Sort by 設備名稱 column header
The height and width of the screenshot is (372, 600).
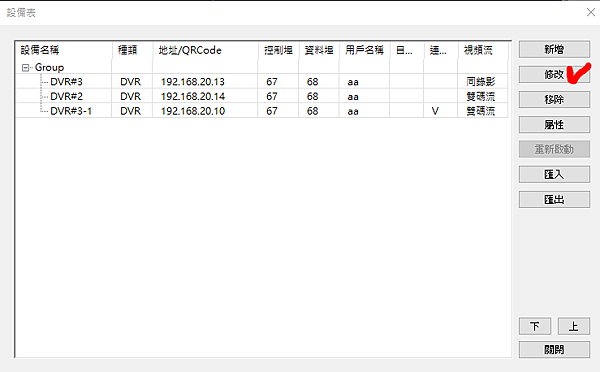(x=64, y=50)
